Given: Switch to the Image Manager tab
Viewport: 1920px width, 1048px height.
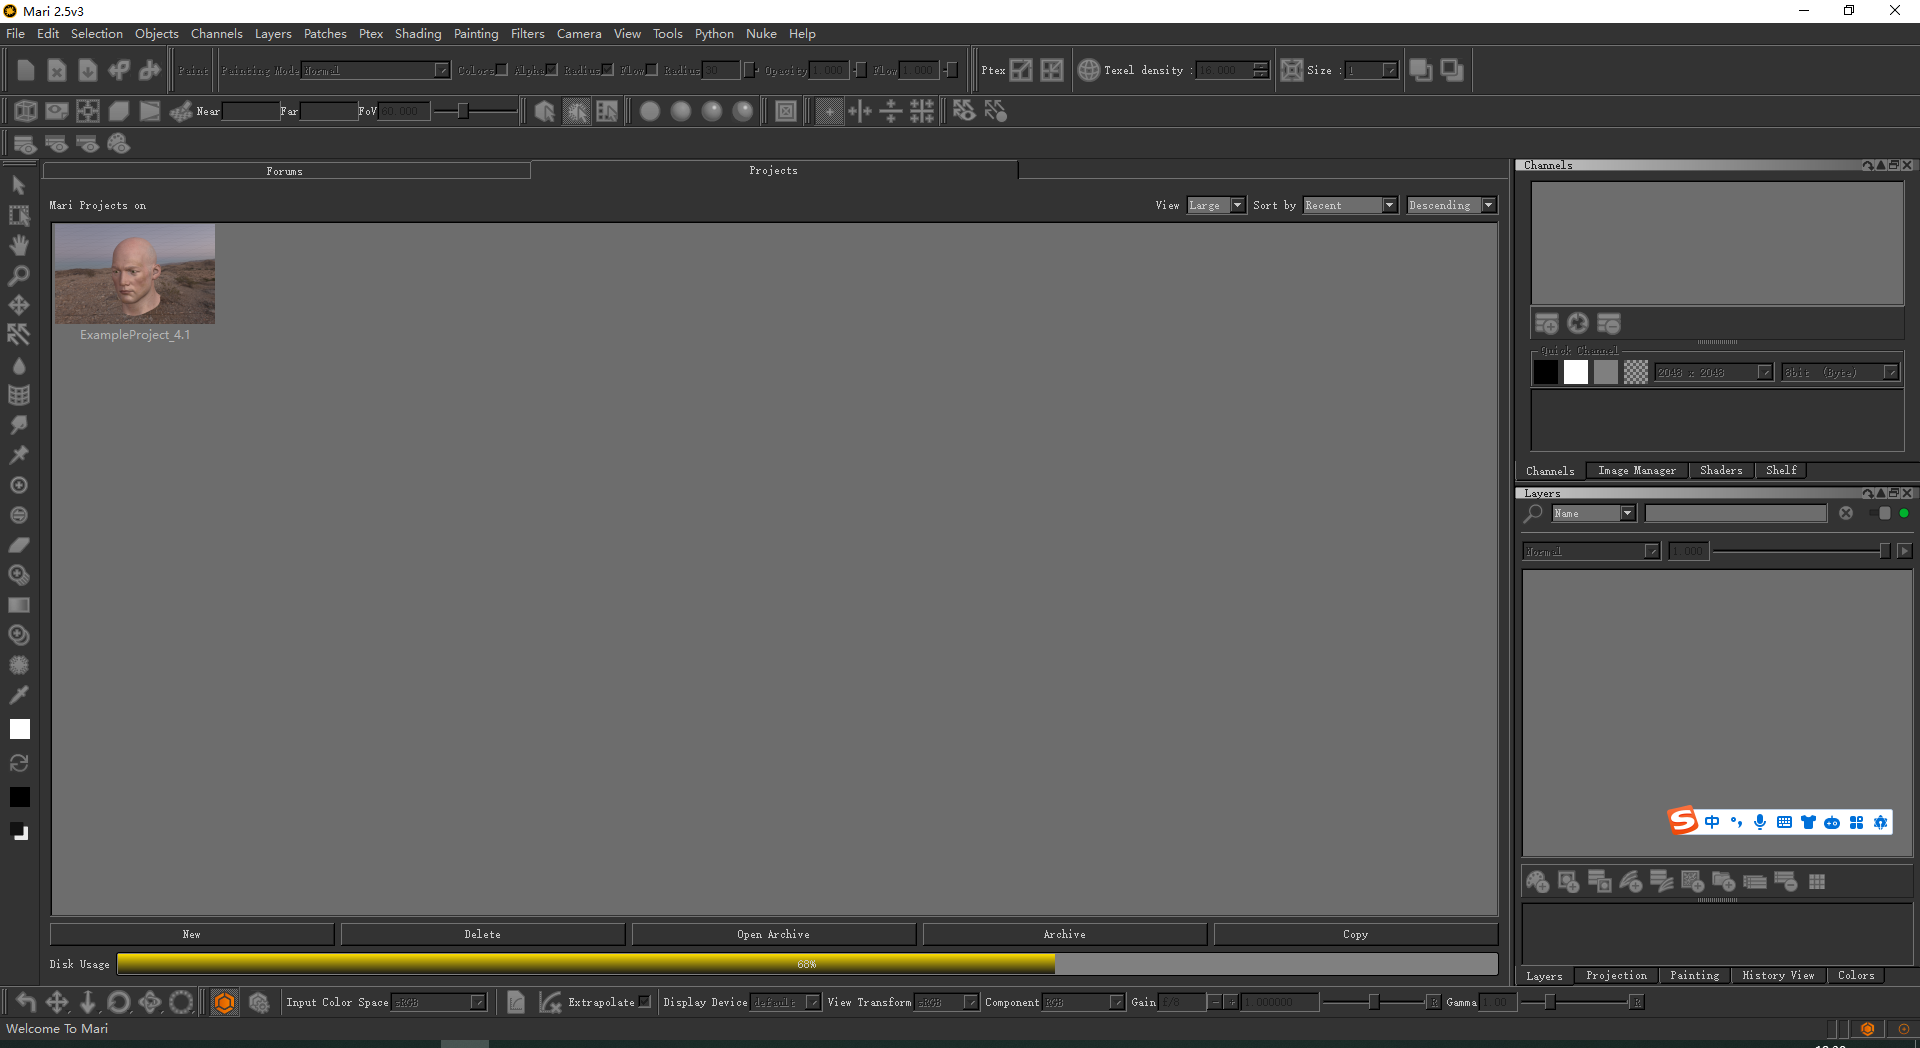Looking at the screenshot, I should tap(1636, 470).
